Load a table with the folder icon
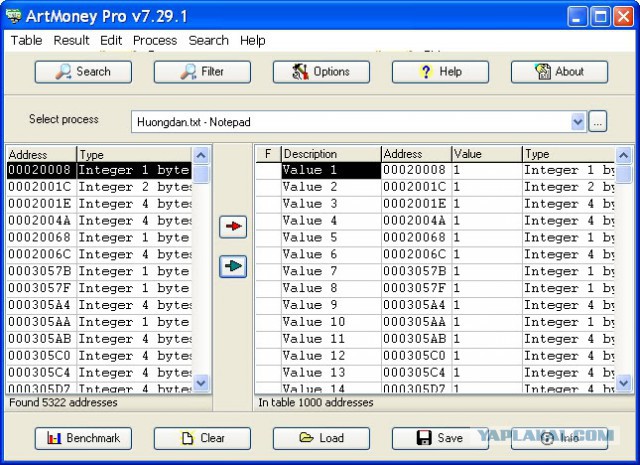Screen dimensions: 640x465 321,438
